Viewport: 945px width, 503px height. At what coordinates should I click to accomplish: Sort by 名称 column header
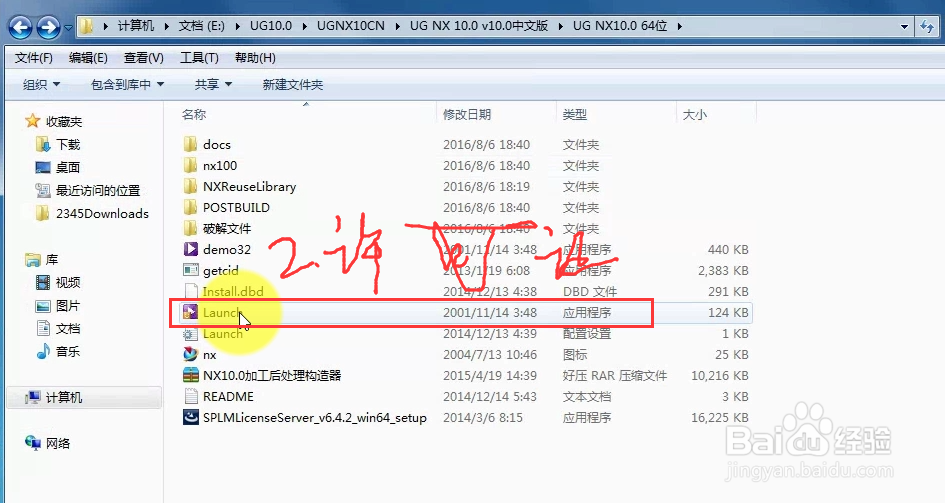click(x=193, y=114)
